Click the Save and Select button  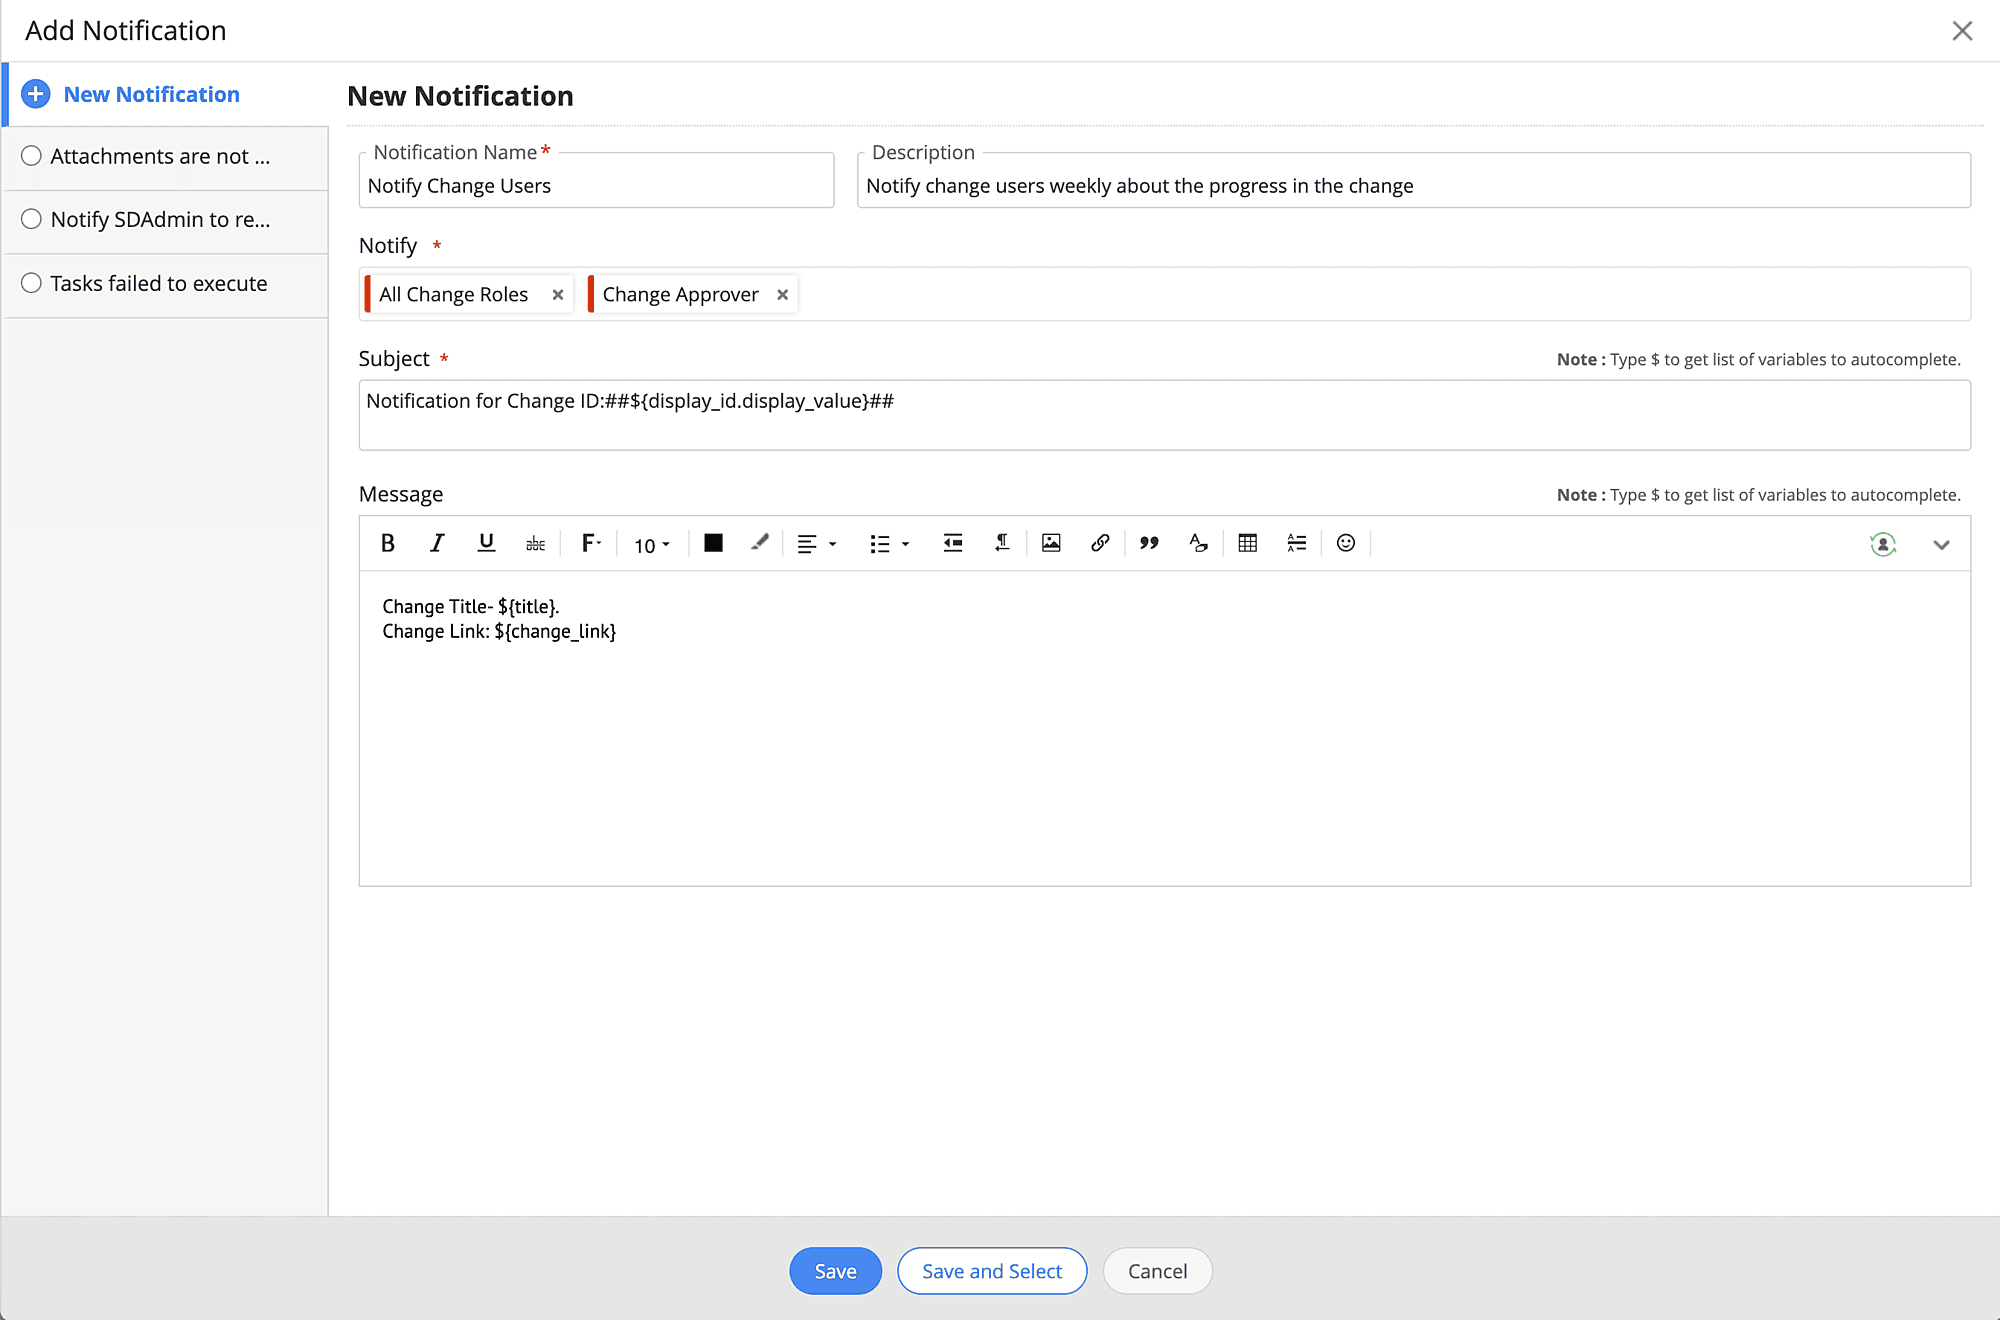click(991, 1271)
